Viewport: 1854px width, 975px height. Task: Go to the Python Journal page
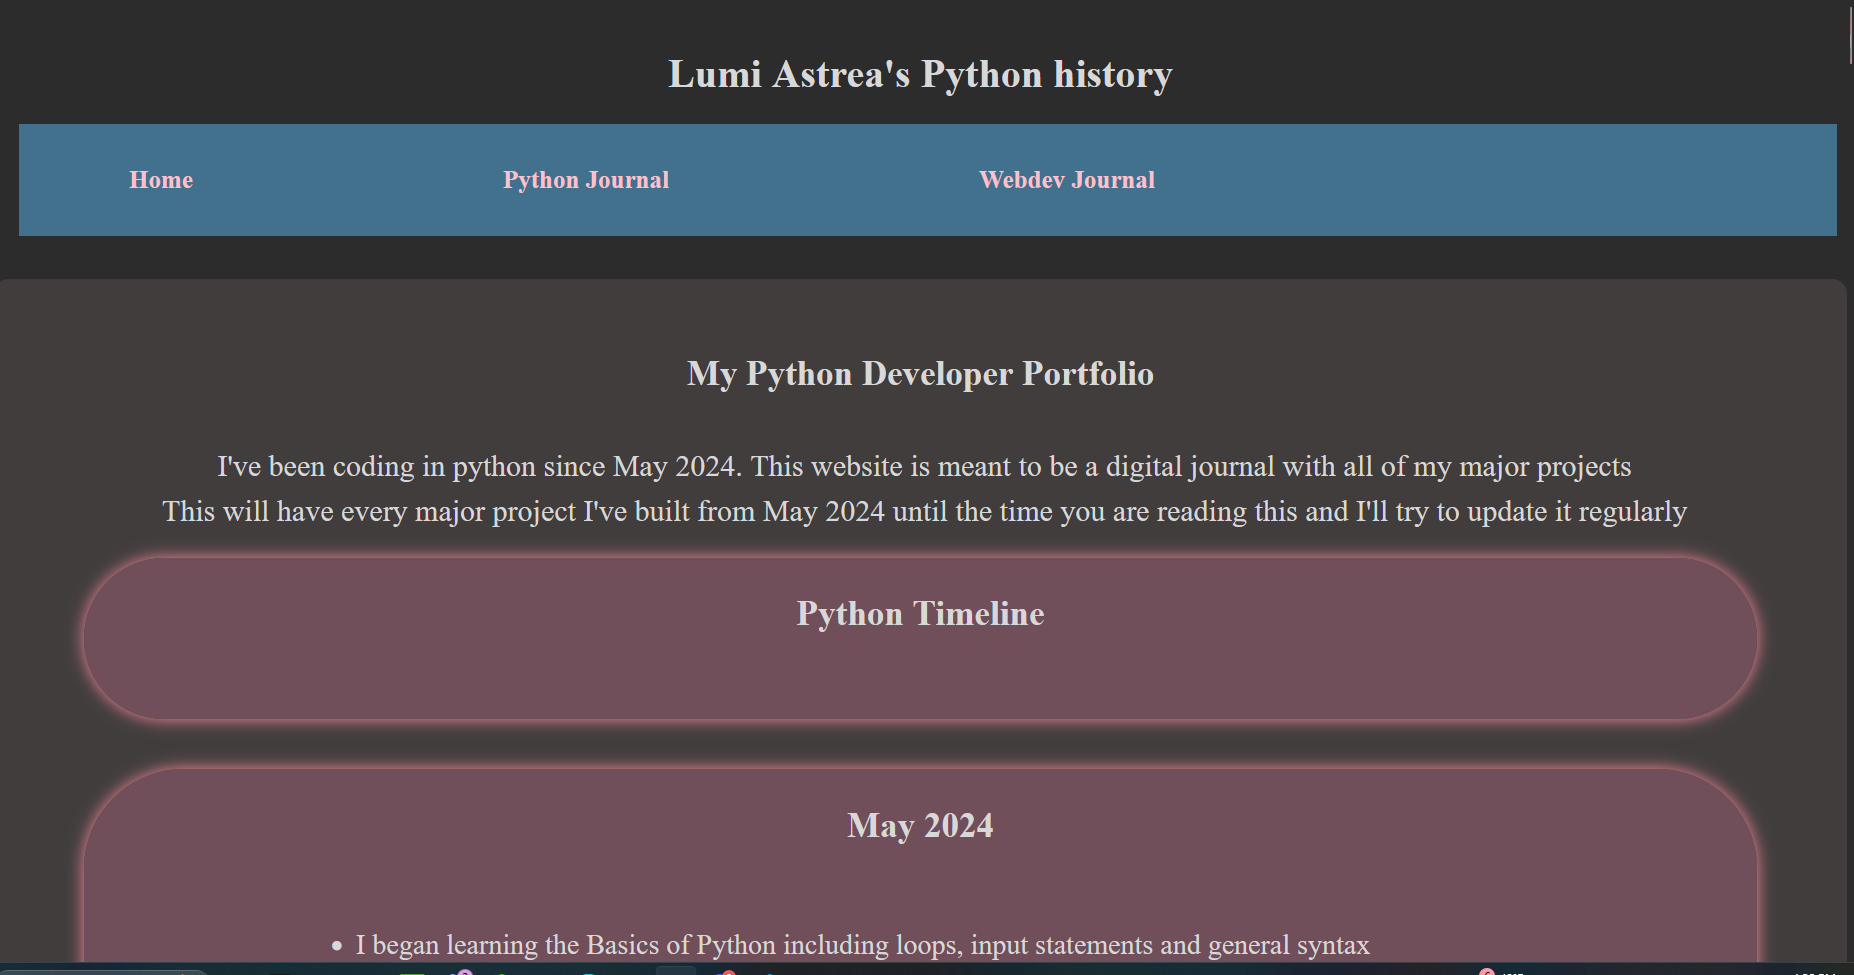pos(585,180)
